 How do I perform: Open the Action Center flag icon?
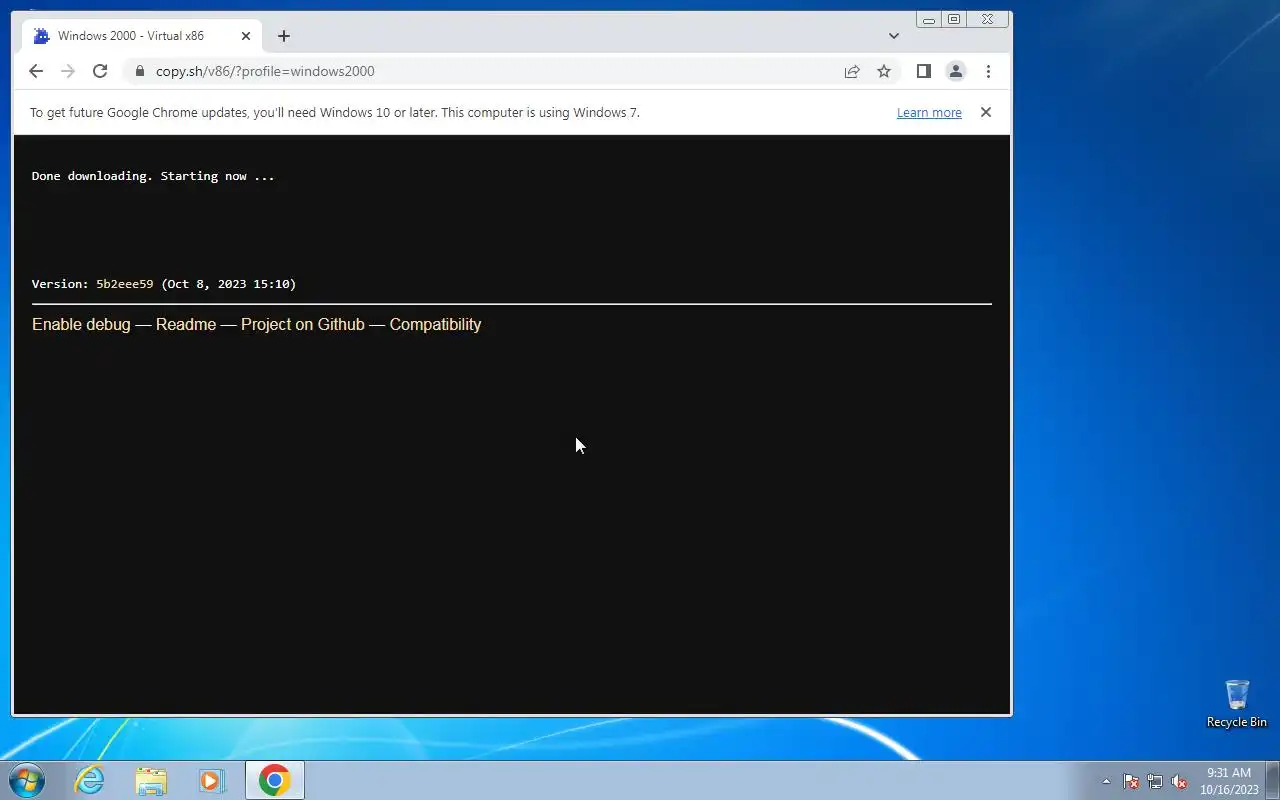1131,781
